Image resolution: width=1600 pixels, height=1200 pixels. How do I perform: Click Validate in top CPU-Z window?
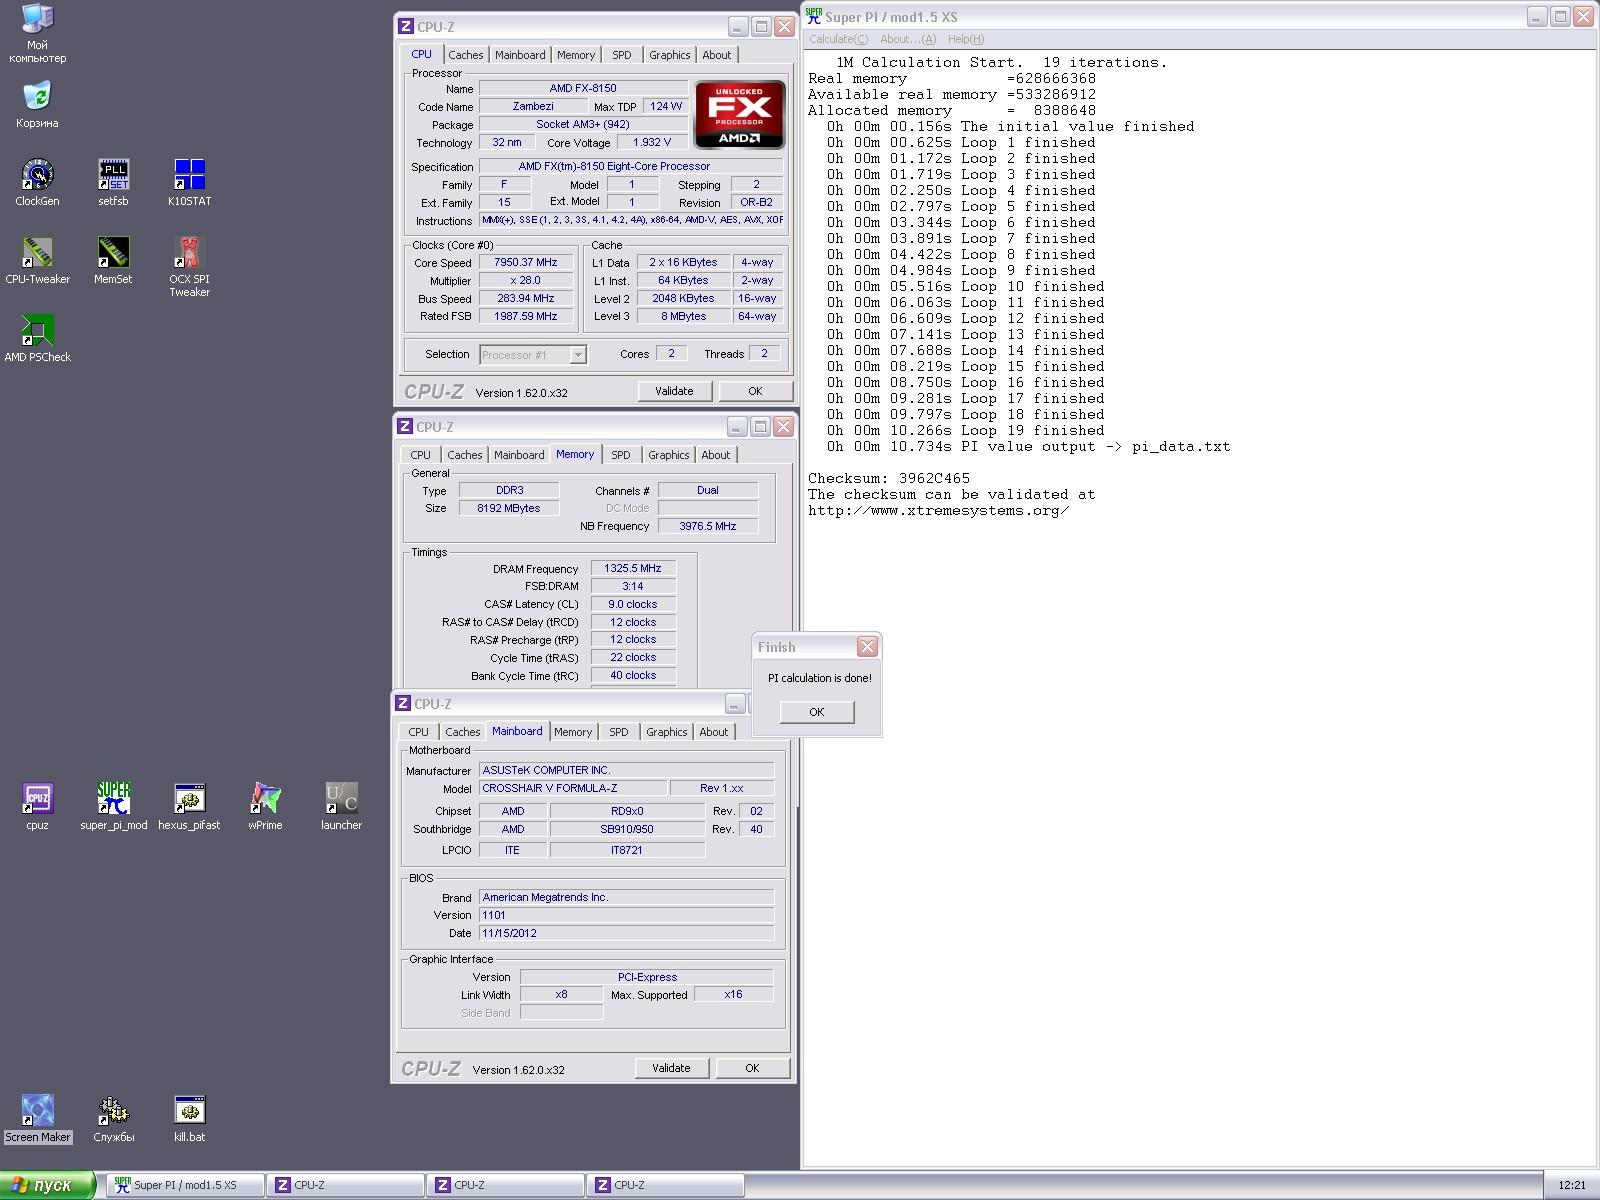[674, 391]
